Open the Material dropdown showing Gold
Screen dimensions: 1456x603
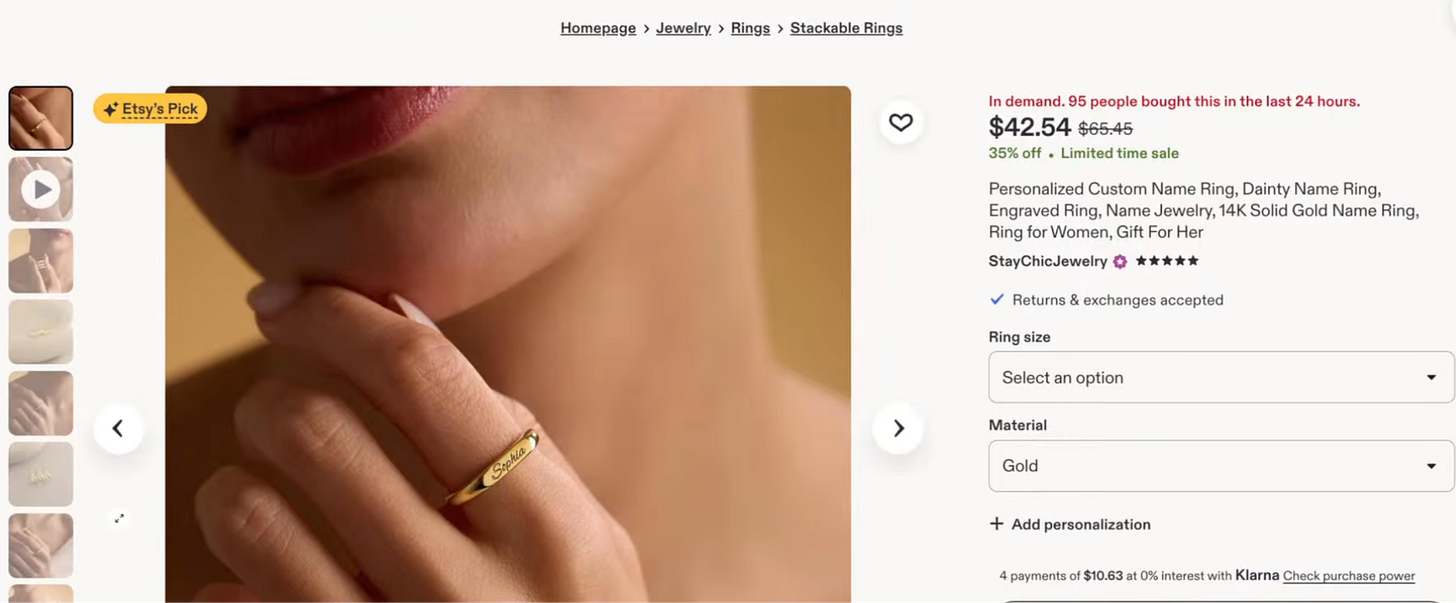pos(1221,465)
